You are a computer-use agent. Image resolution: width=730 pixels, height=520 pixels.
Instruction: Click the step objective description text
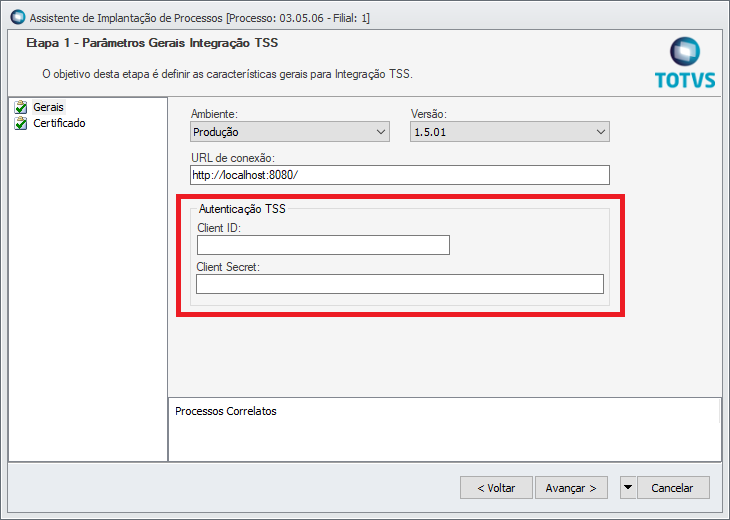click(226, 74)
